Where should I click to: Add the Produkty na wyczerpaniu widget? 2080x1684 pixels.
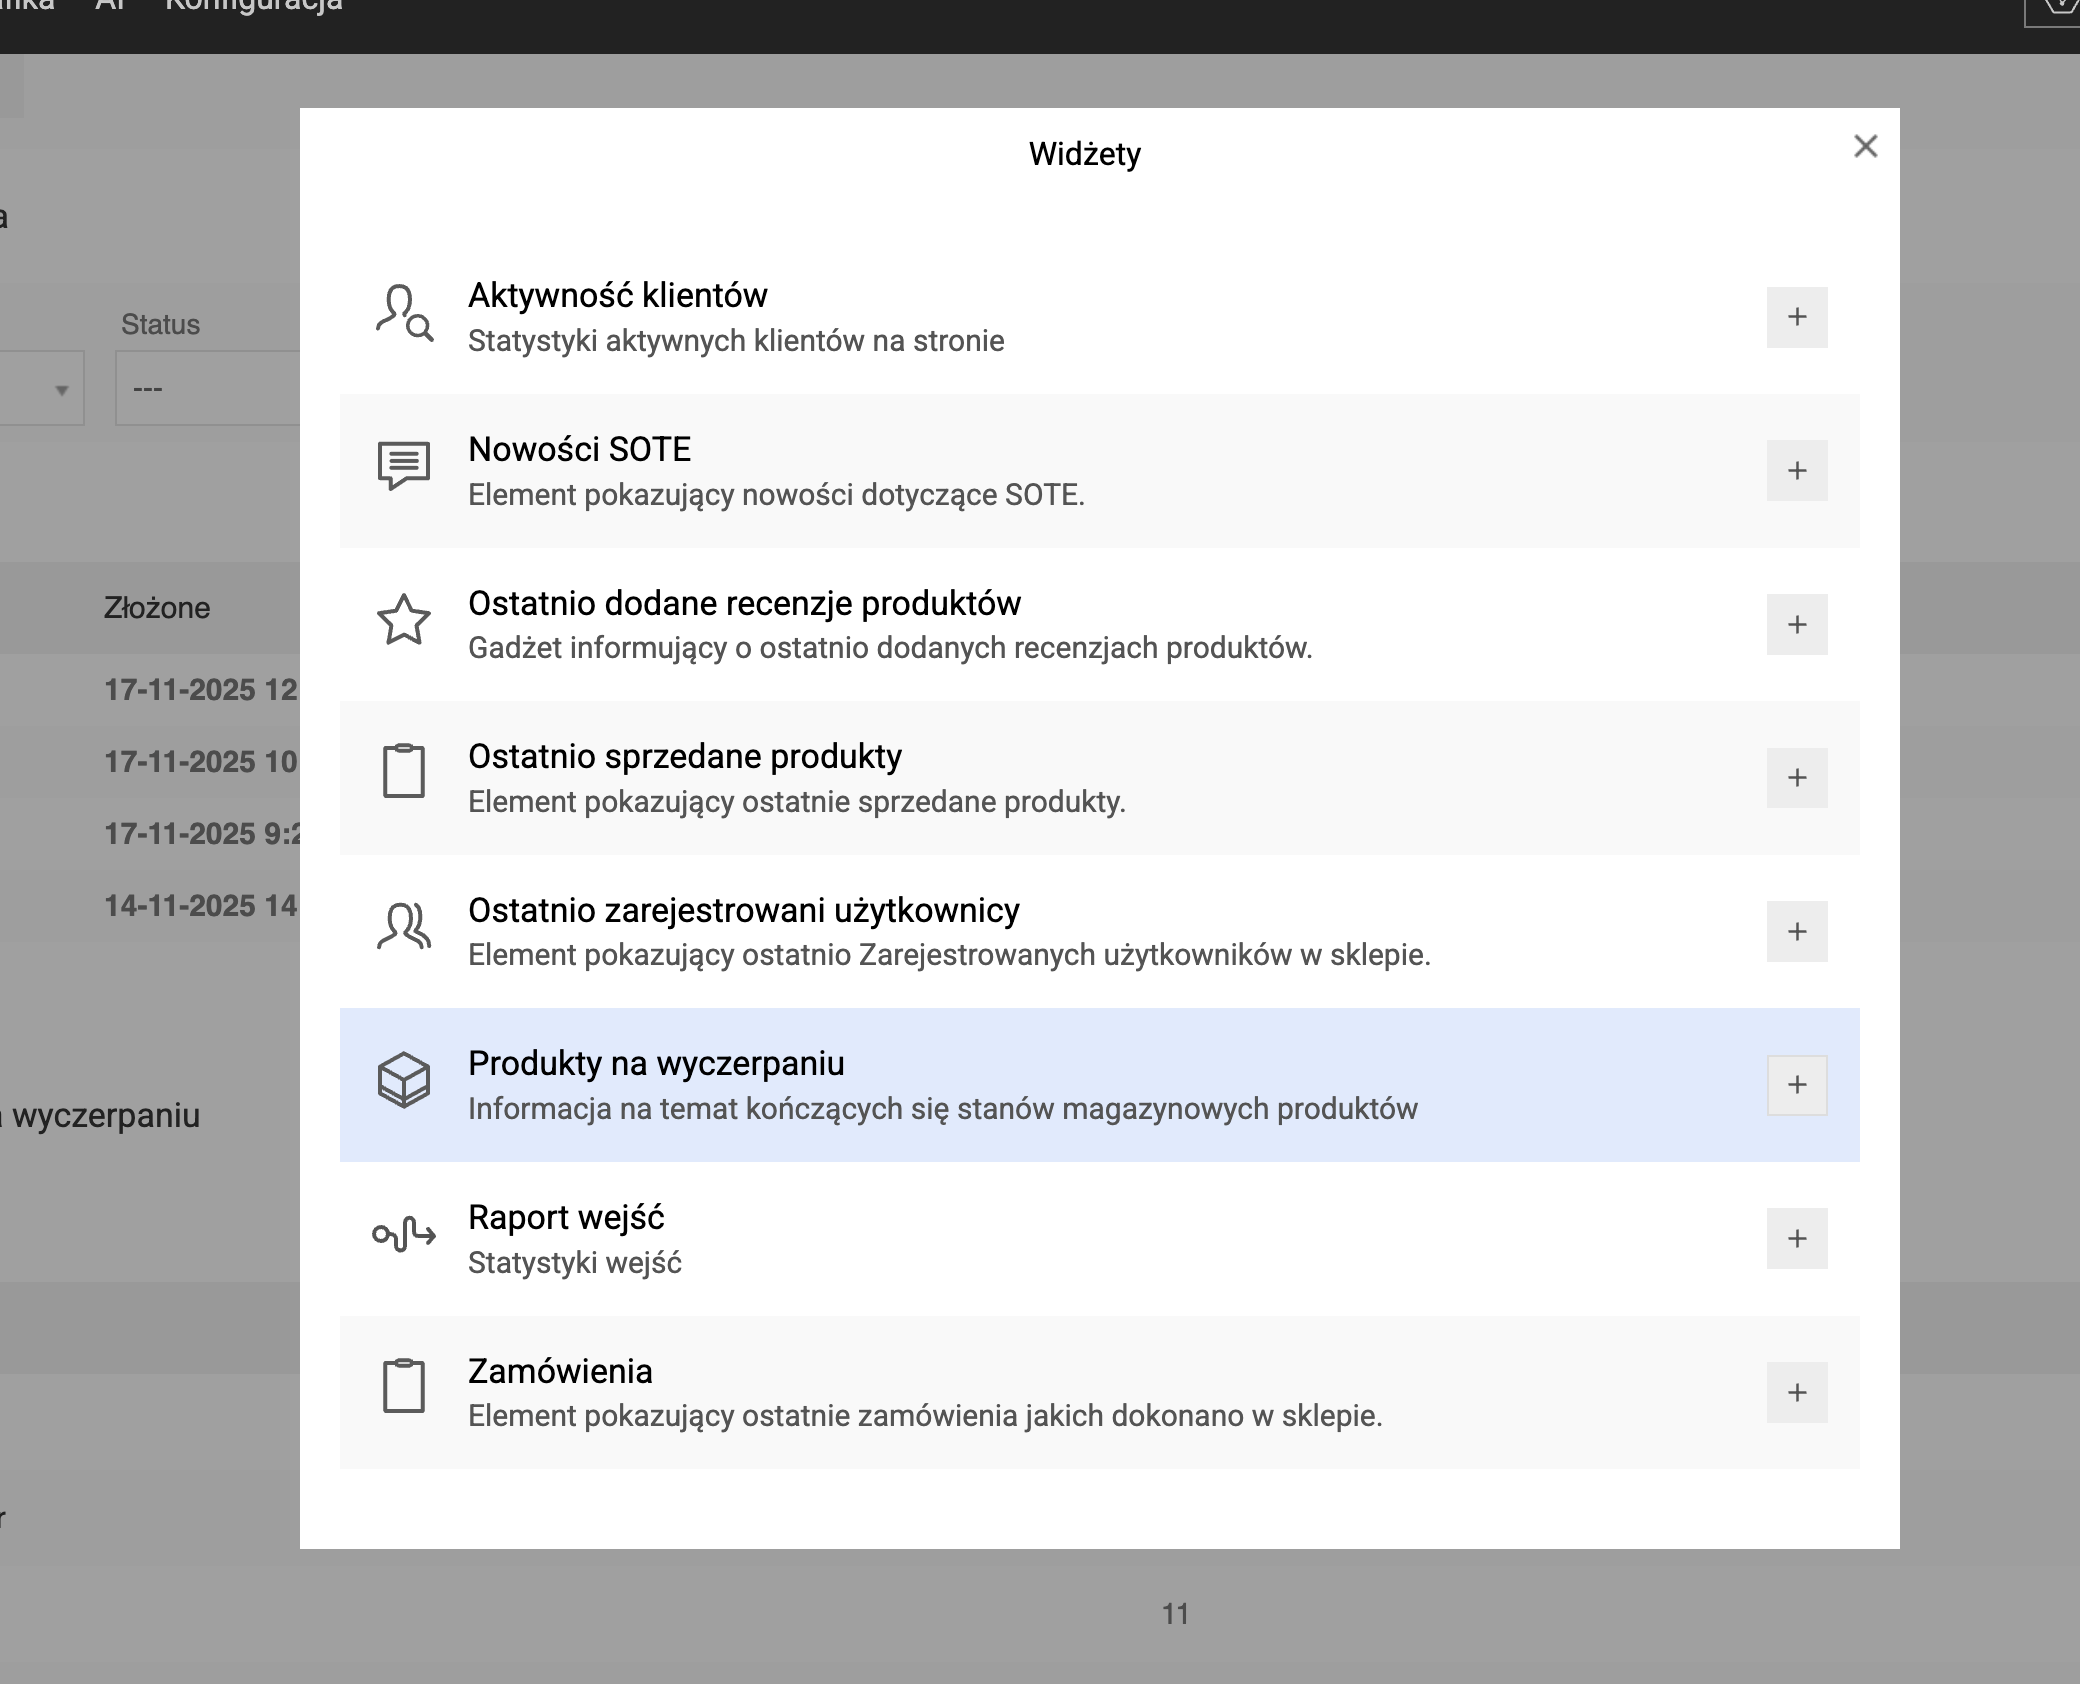(x=1796, y=1085)
